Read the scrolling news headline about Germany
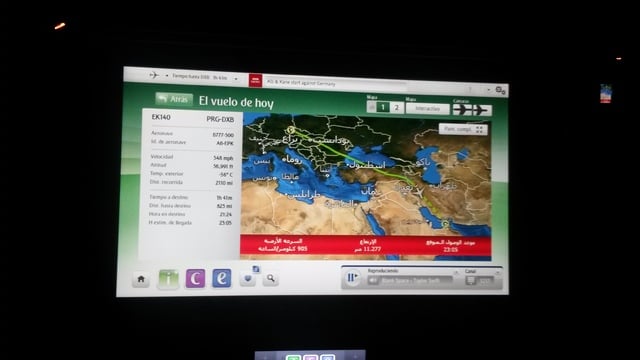The image size is (640, 360). (x=301, y=83)
